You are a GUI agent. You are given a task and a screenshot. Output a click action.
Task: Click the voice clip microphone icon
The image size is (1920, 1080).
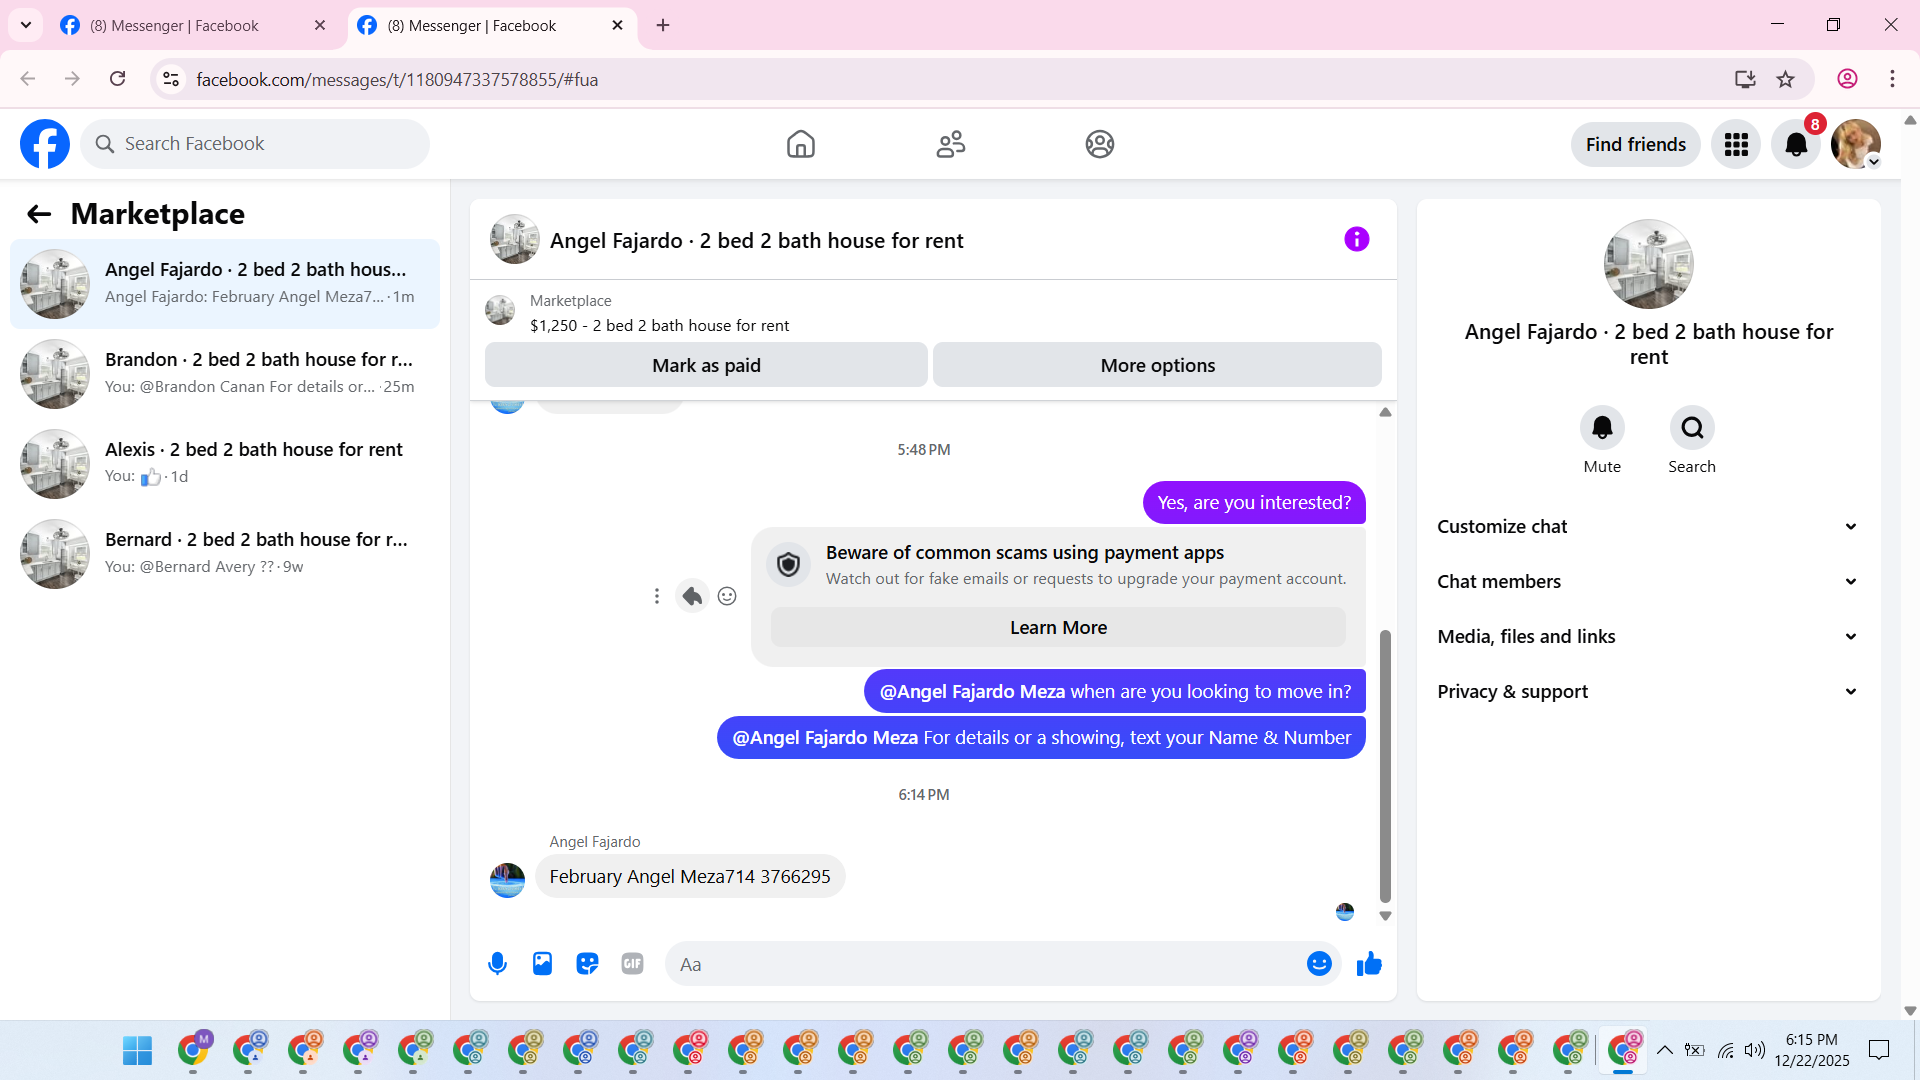(497, 964)
